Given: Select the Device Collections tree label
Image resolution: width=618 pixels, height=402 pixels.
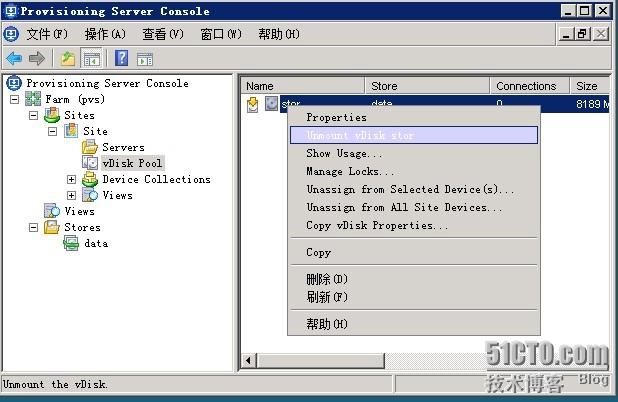Looking at the screenshot, I should point(156,179).
